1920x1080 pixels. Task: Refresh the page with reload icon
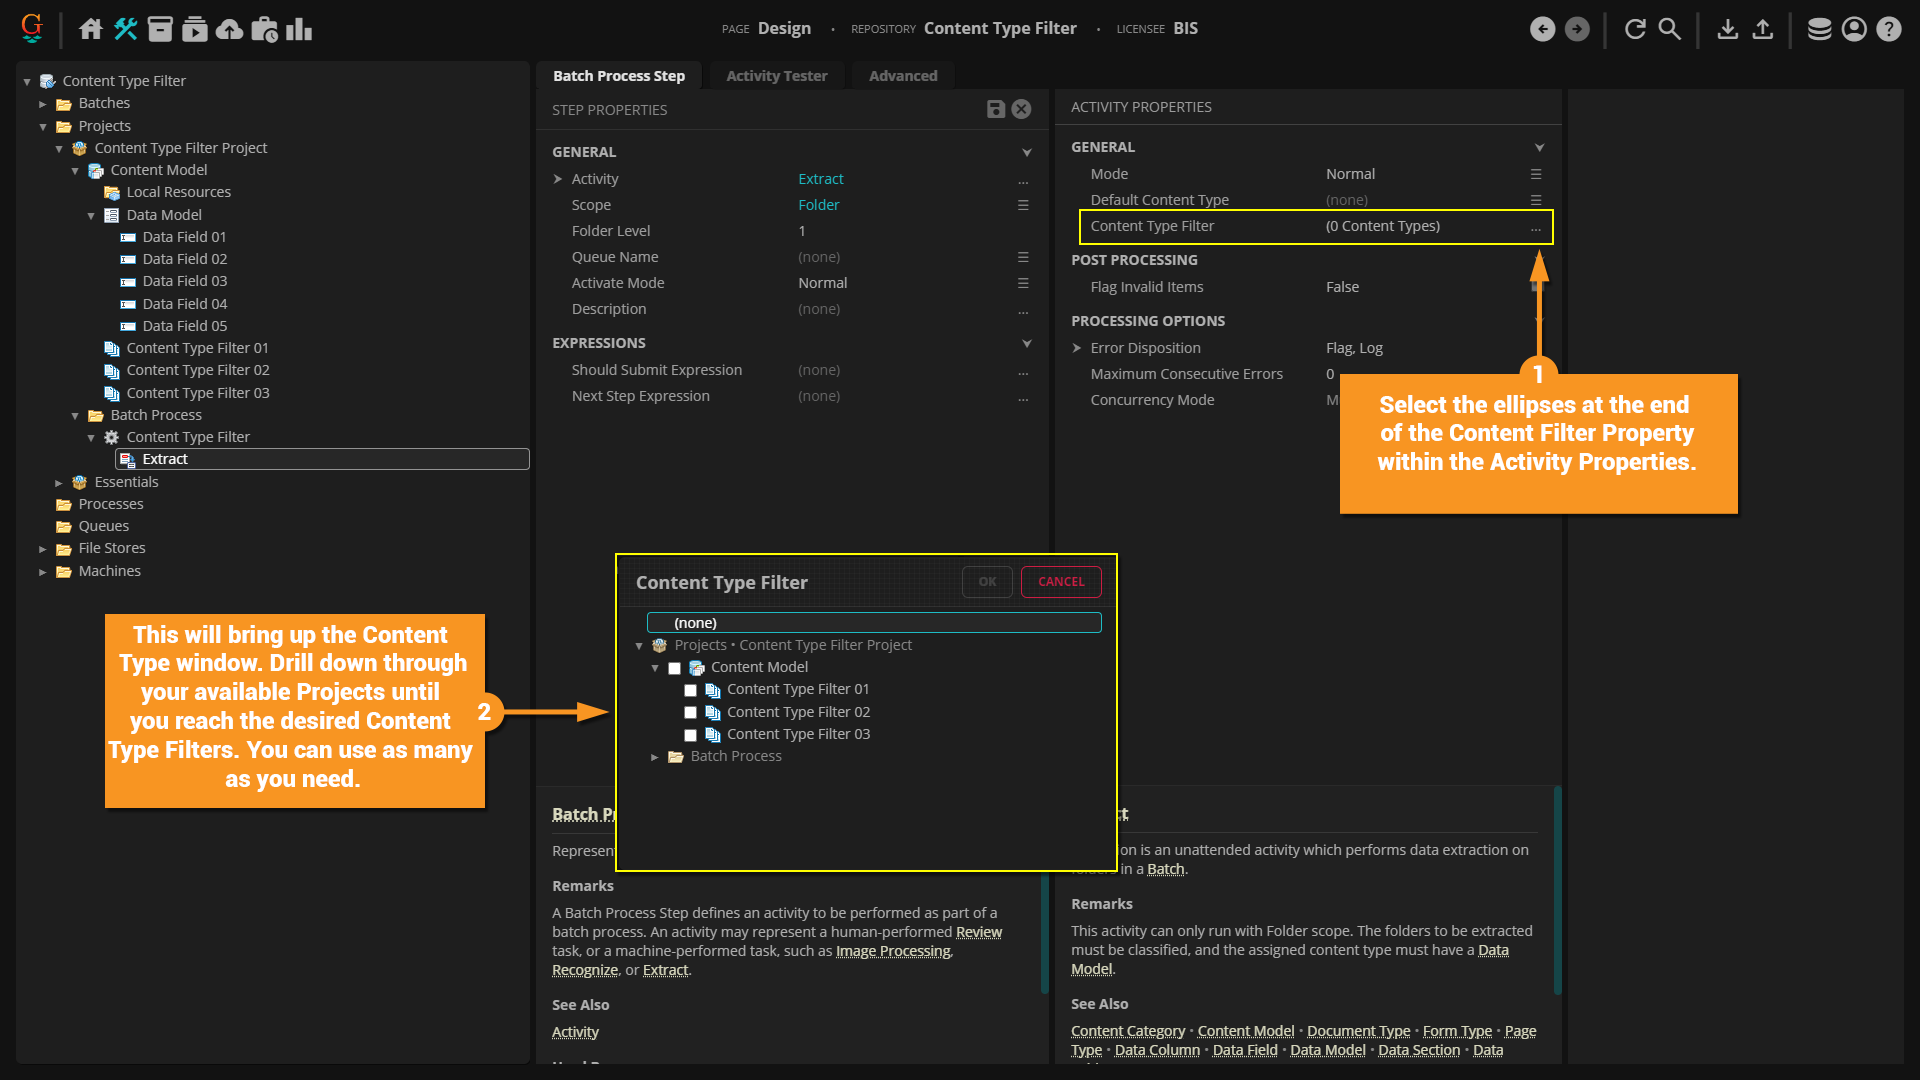tap(1635, 29)
